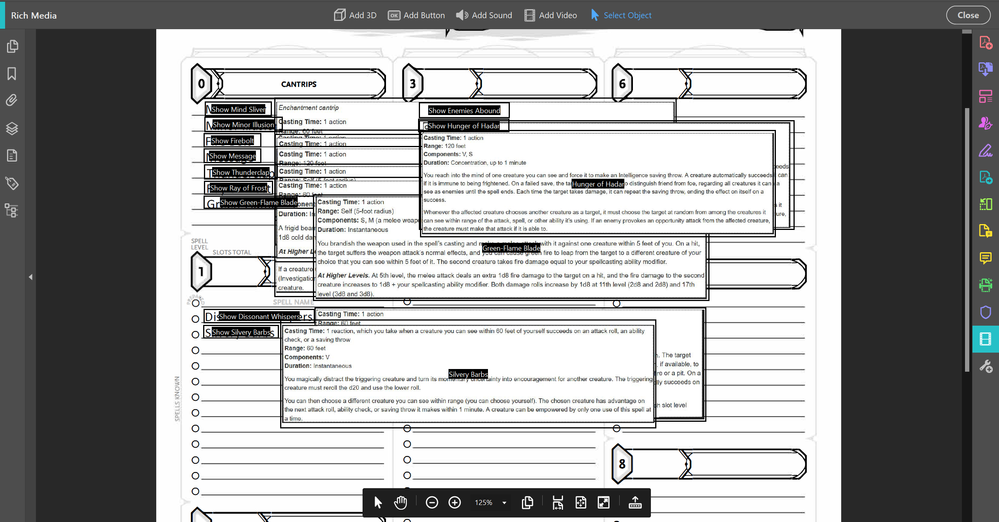Expand the collapsed left navigation pane
The width and height of the screenshot is (999, 522).
(30, 277)
